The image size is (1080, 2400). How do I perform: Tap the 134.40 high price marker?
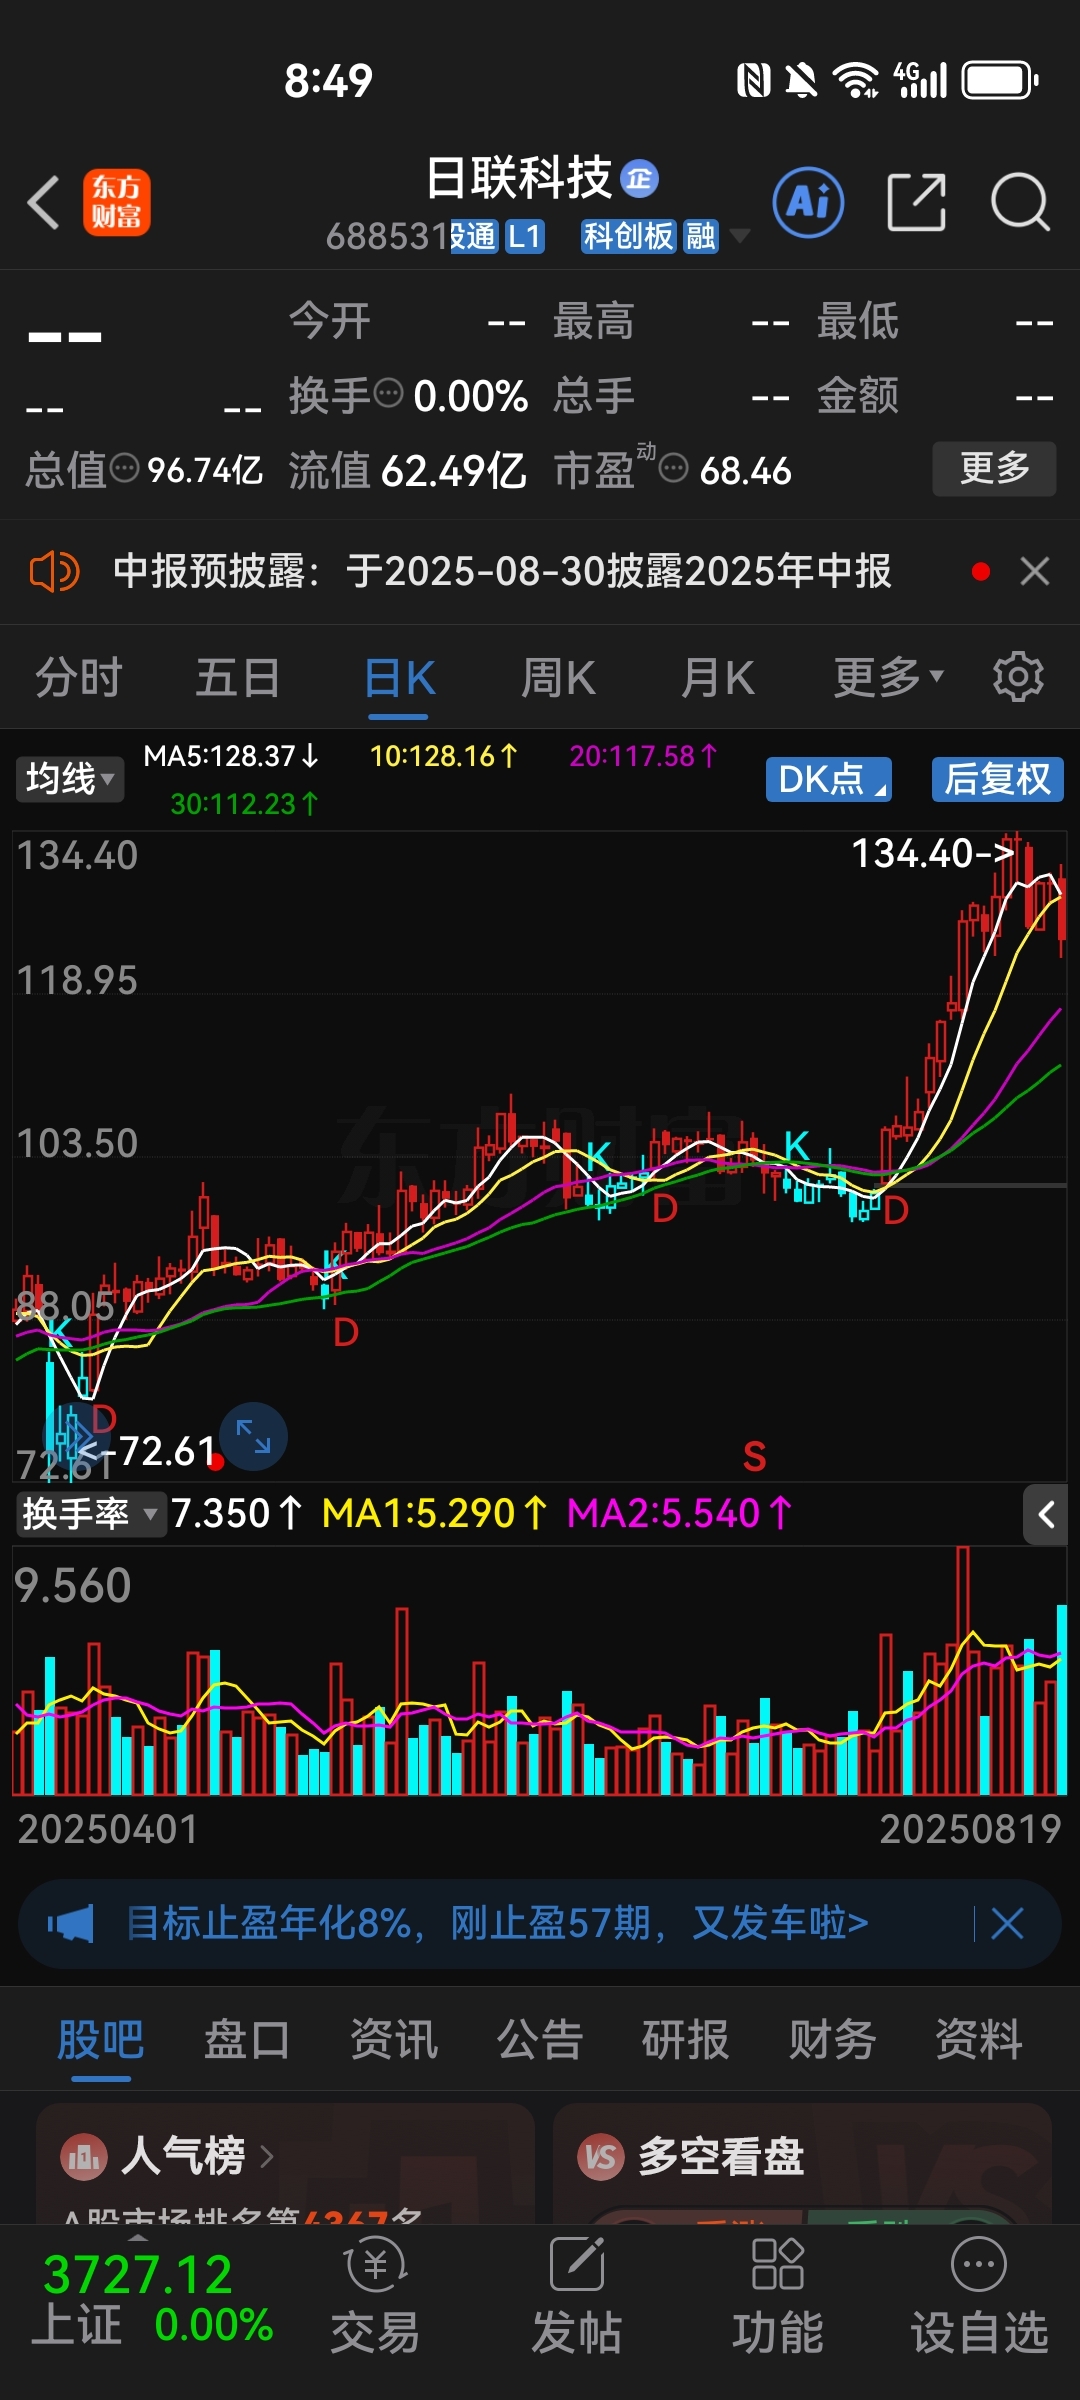(931, 854)
